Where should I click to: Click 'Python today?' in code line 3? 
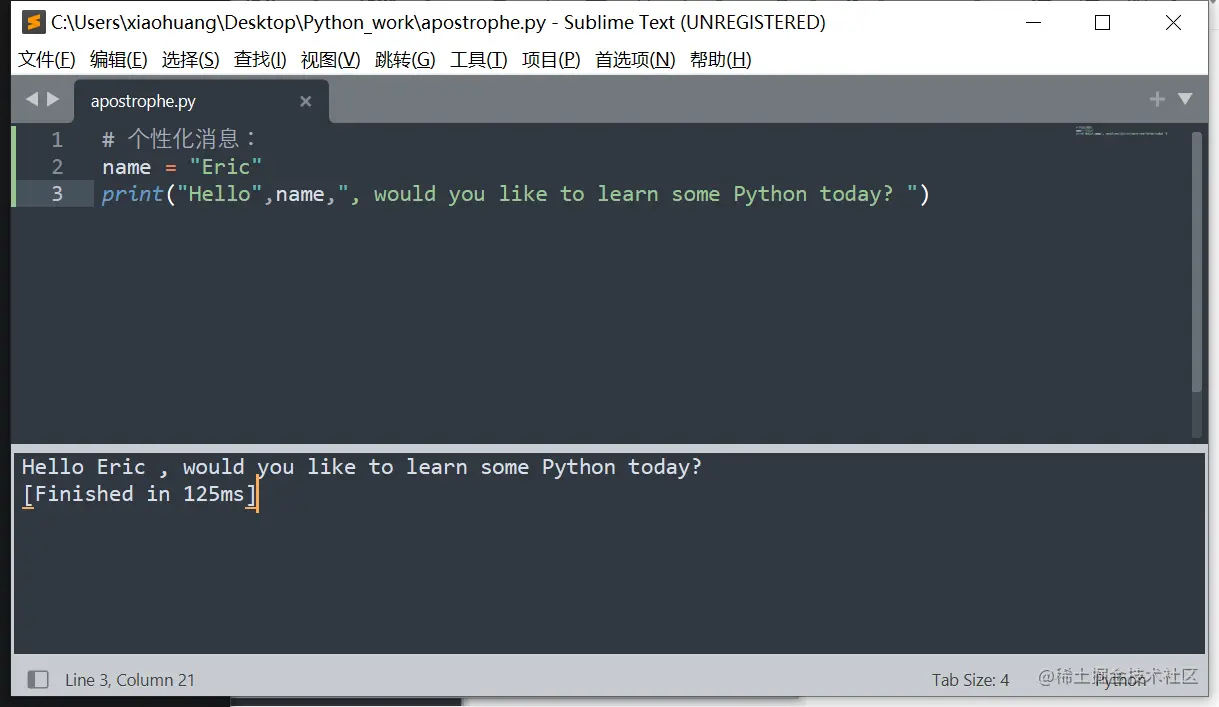pos(813,194)
